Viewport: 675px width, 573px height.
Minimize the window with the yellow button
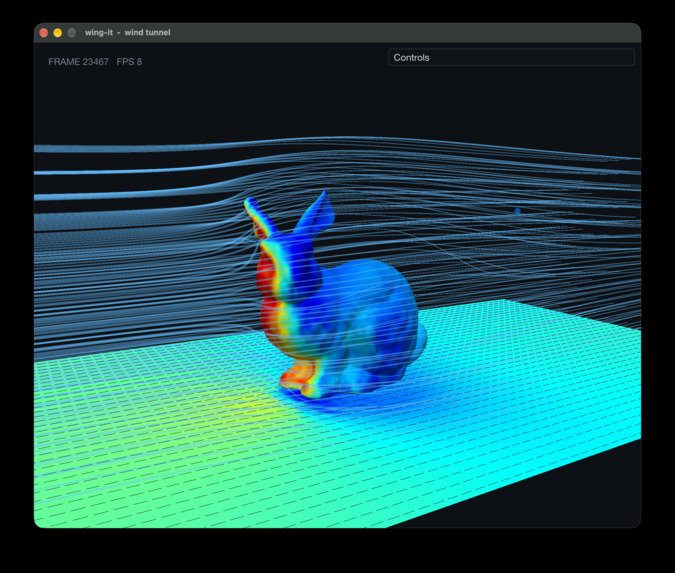tap(58, 33)
